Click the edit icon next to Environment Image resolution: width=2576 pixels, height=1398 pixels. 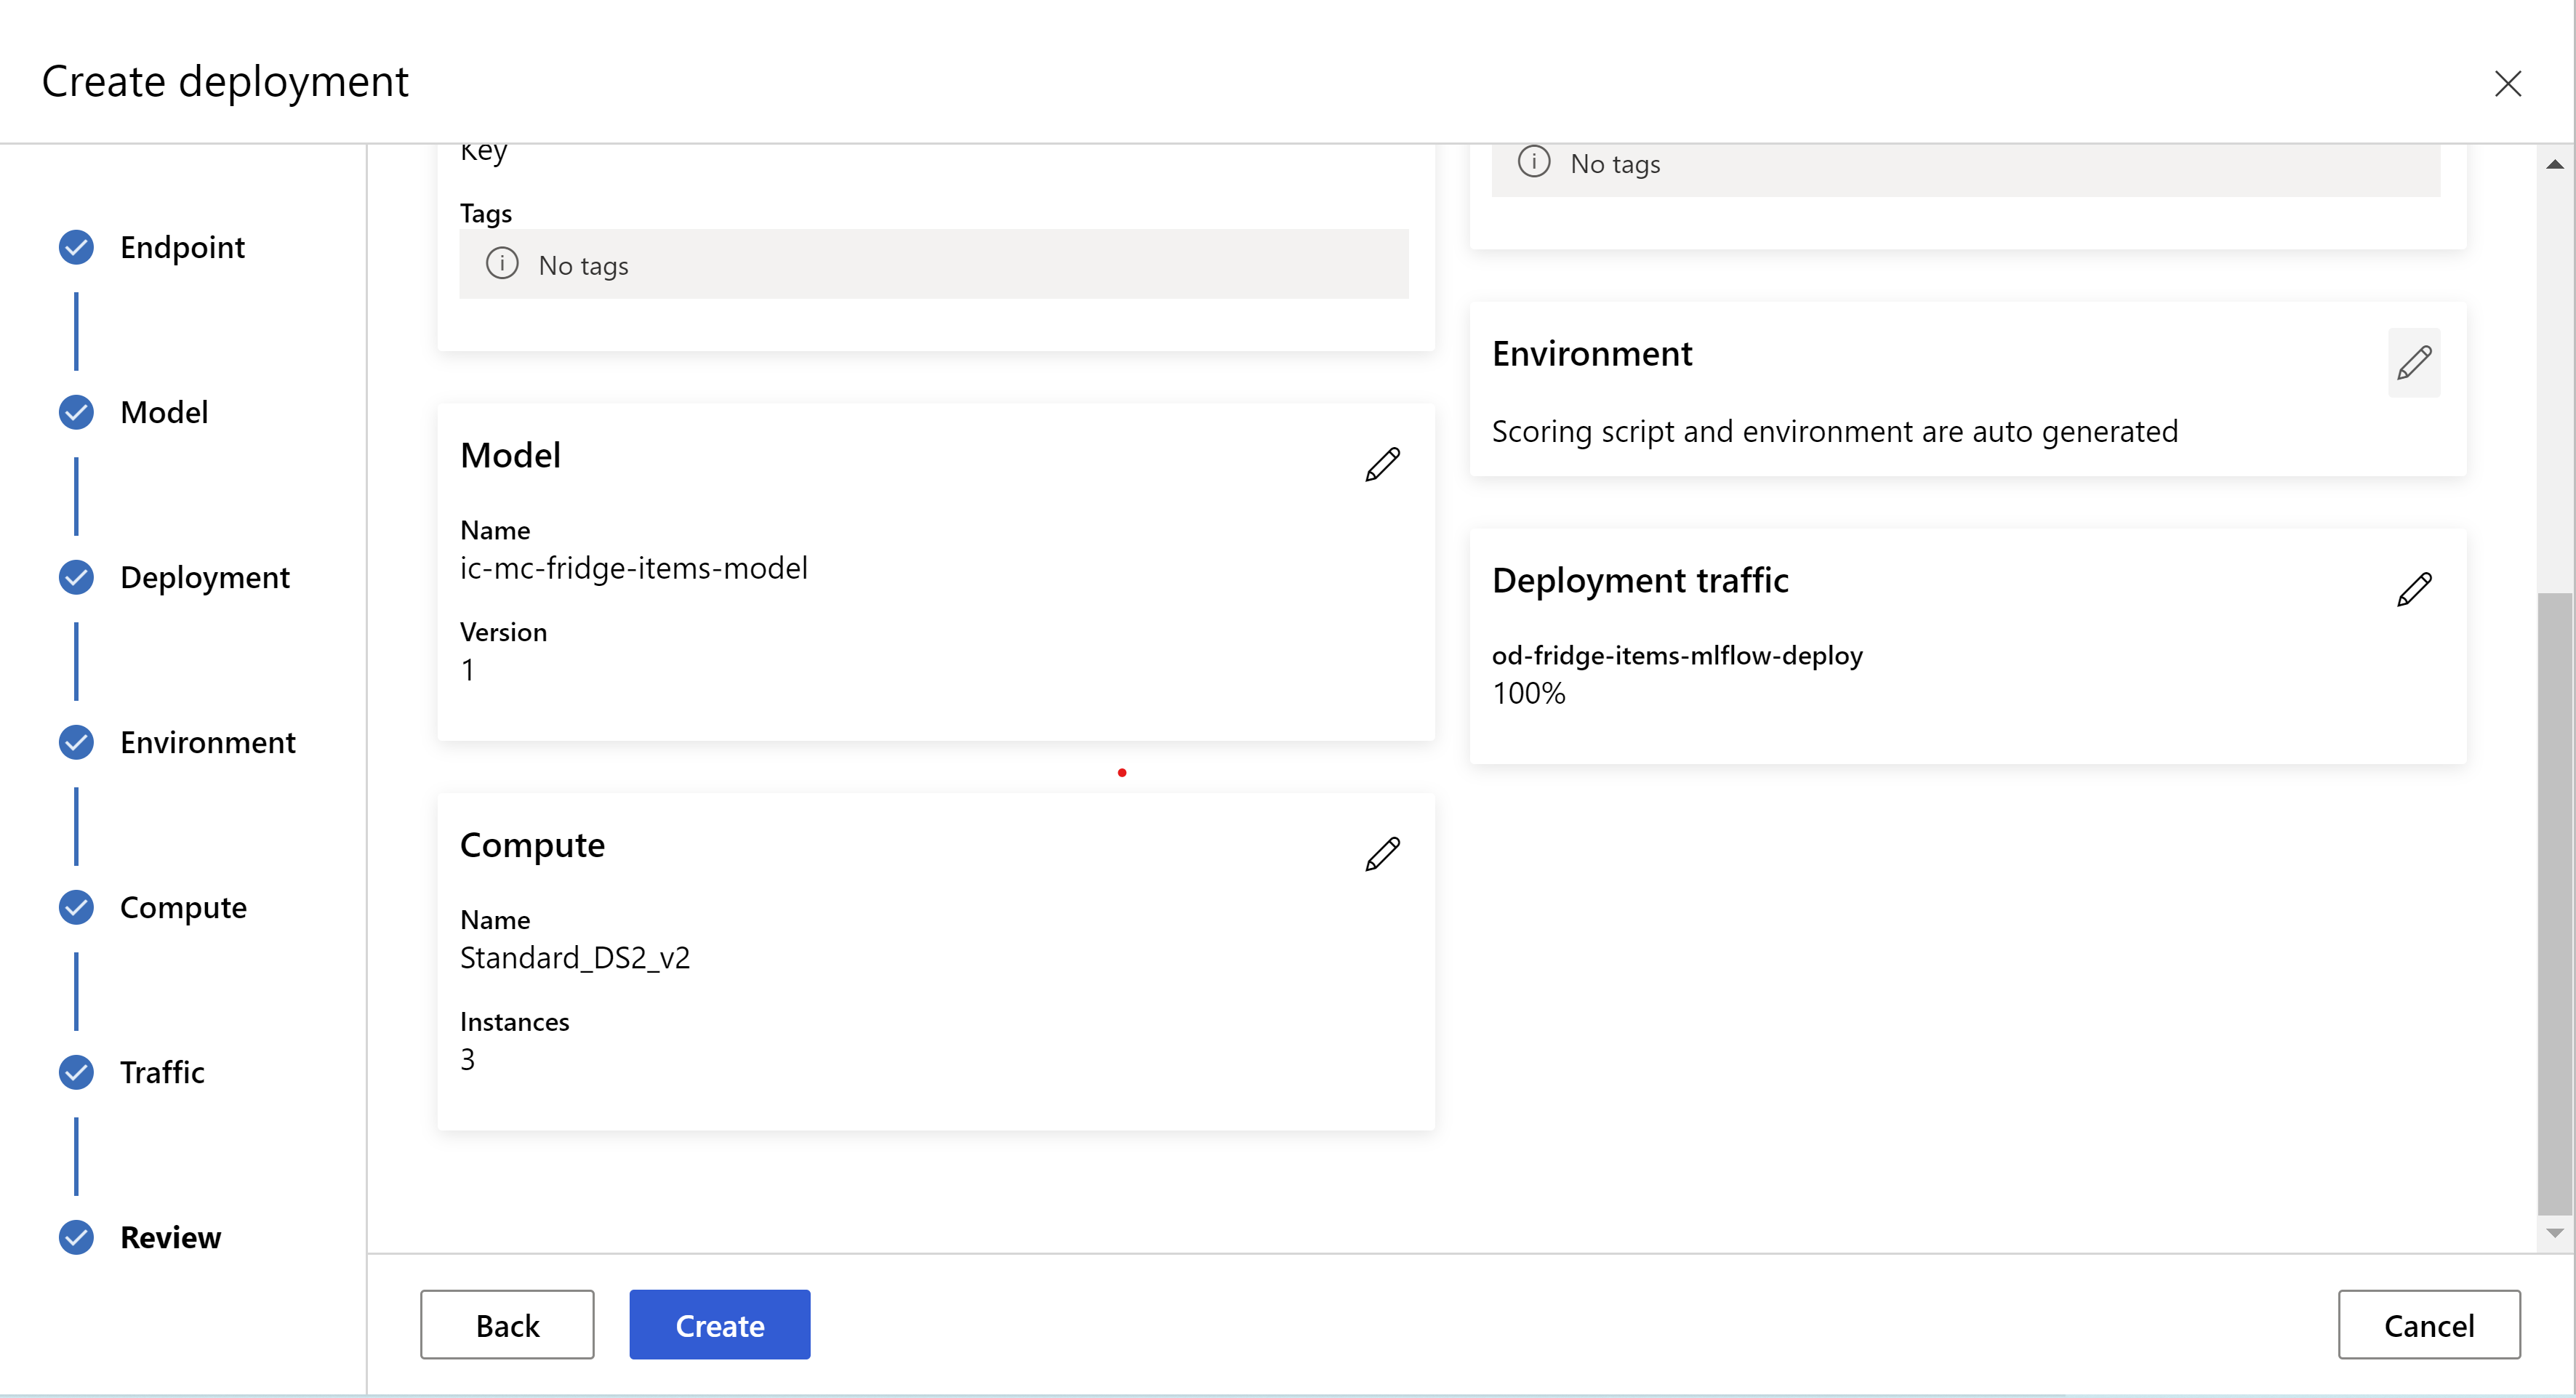(2414, 361)
